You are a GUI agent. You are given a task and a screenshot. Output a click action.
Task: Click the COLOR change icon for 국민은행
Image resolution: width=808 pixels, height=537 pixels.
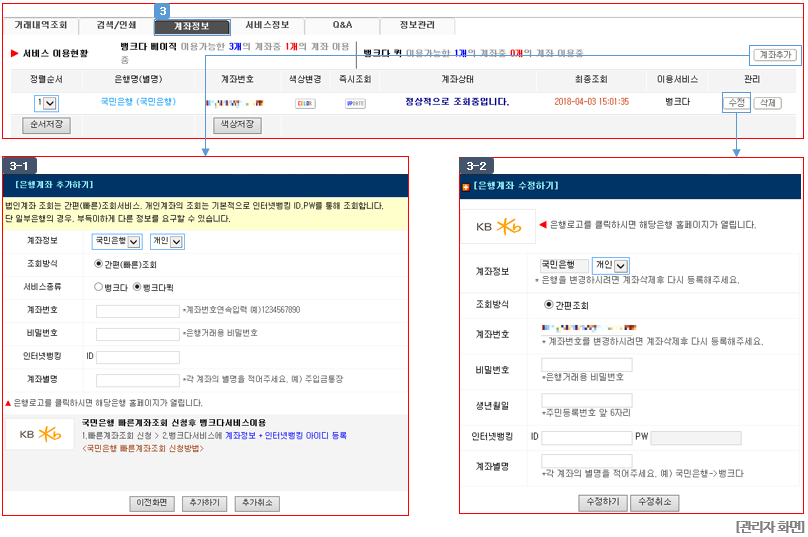pyautogui.click(x=305, y=104)
